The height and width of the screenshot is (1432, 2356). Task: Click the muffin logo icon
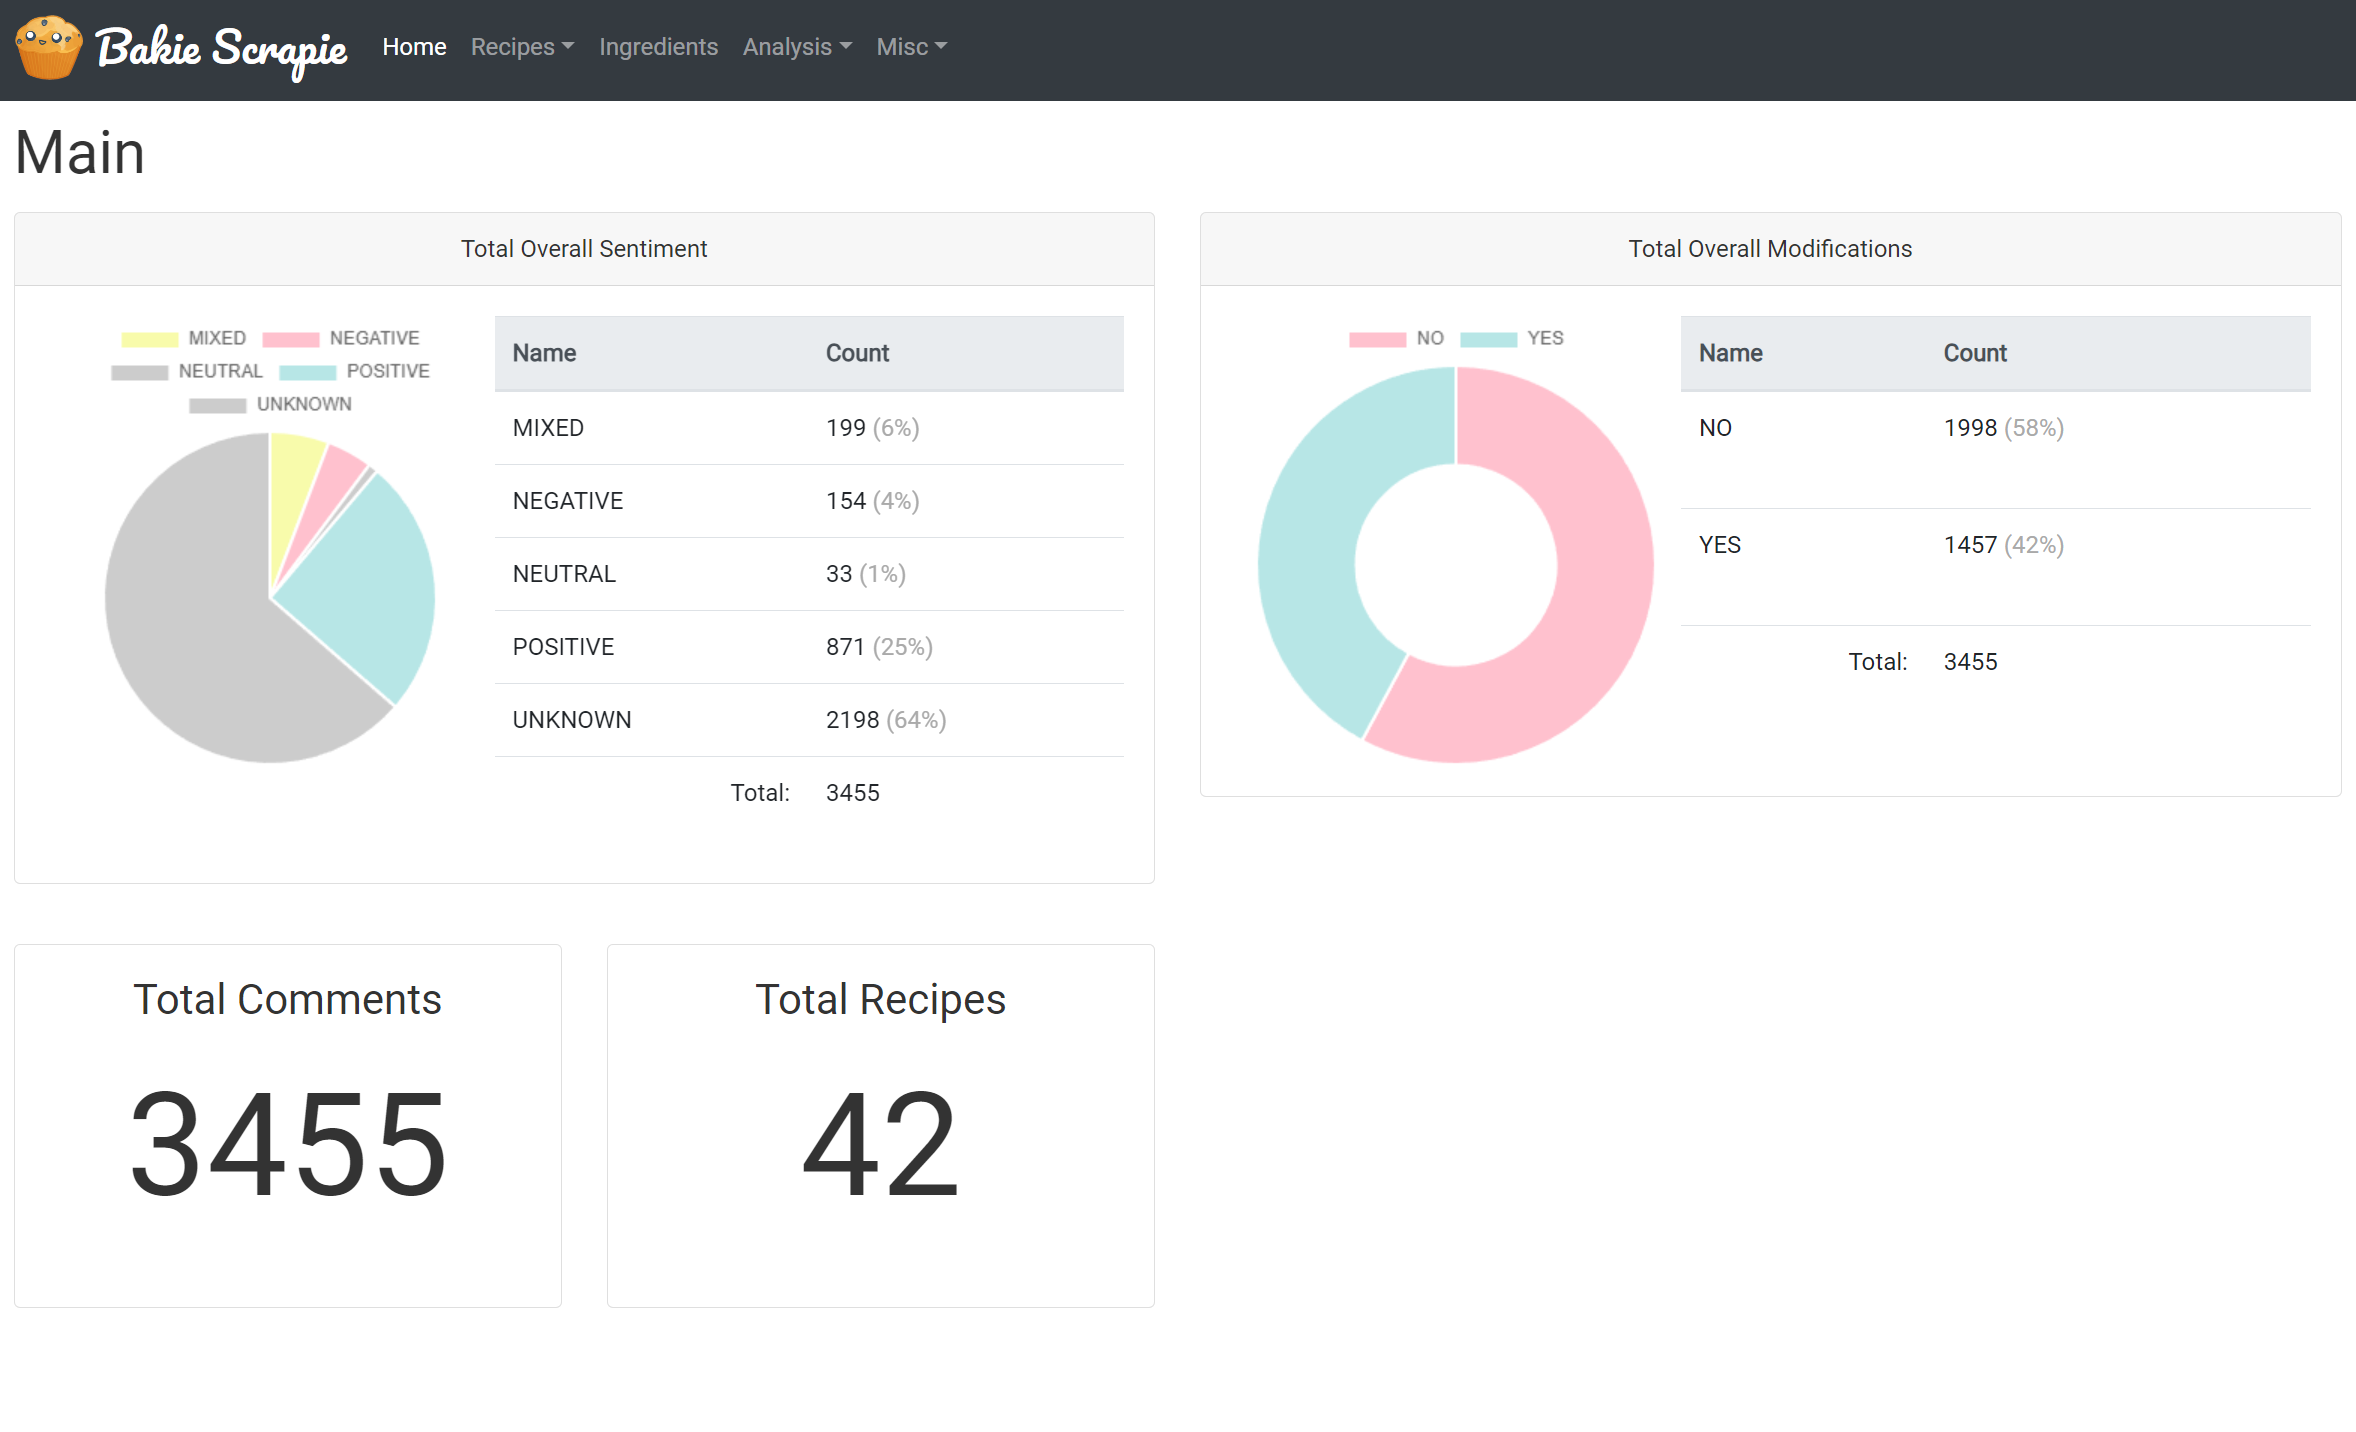click(48, 47)
